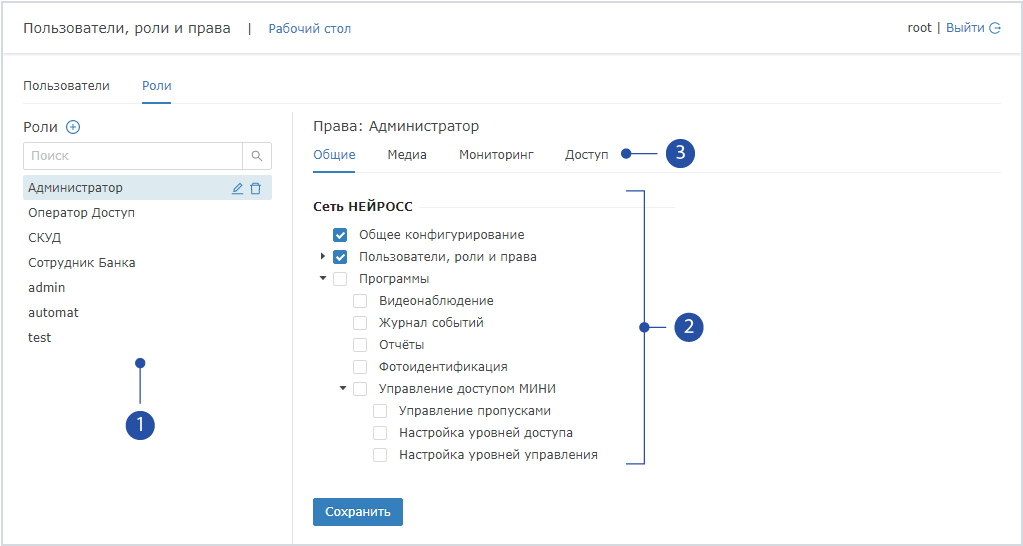
Task: Switch to the Пользователи tab
Action: (x=66, y=86)
